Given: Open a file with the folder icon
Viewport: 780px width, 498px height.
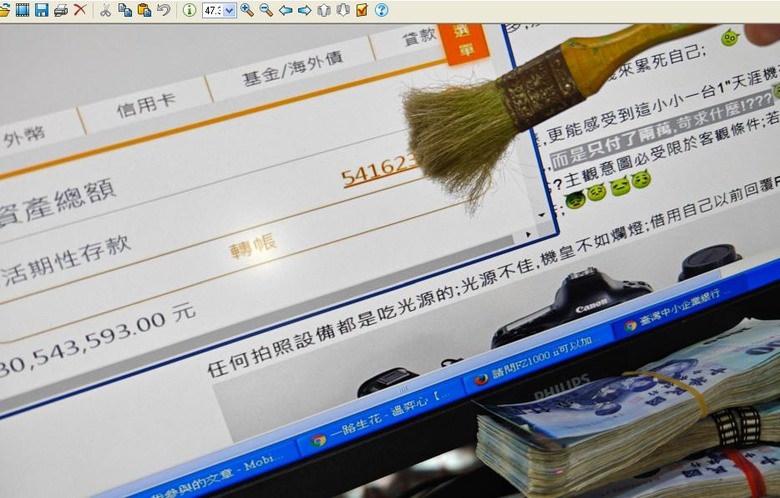Looking at the screenshot, I should pos(4,10).
